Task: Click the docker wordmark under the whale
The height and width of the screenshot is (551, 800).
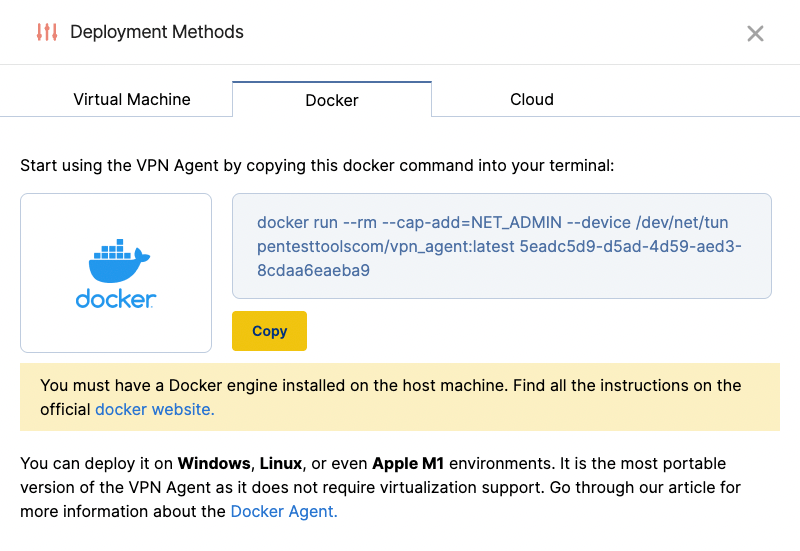Action: point(116,299)
